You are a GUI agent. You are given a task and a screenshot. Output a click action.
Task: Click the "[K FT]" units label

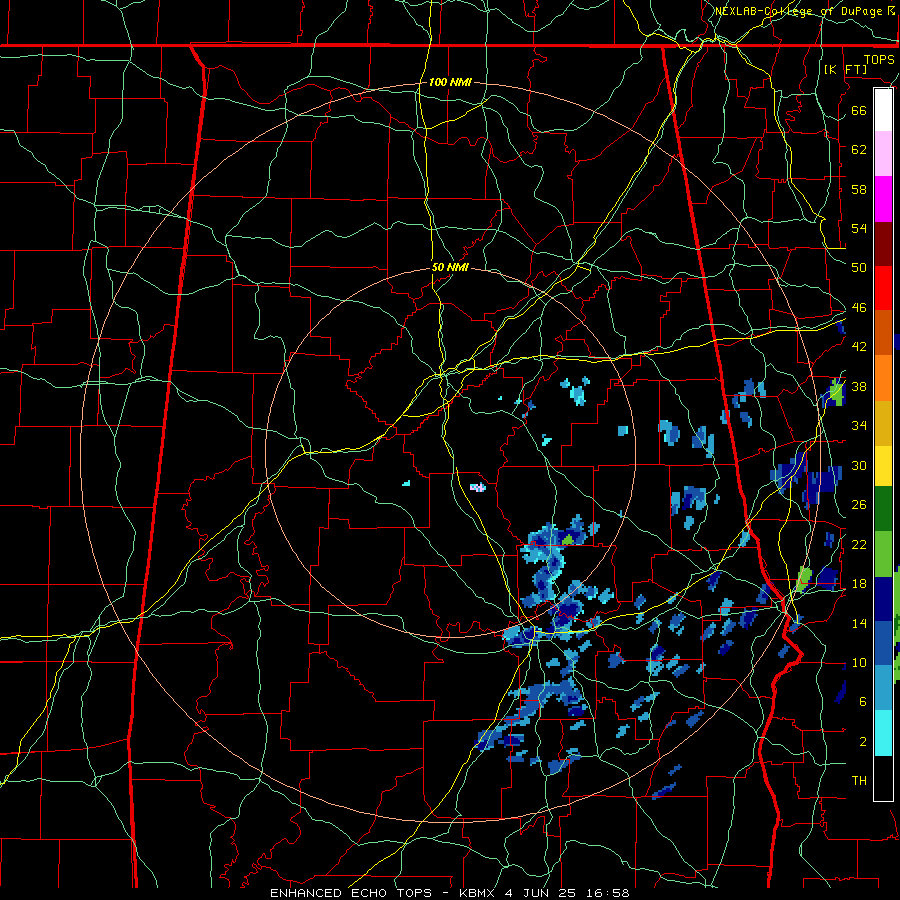coord(845,69)
